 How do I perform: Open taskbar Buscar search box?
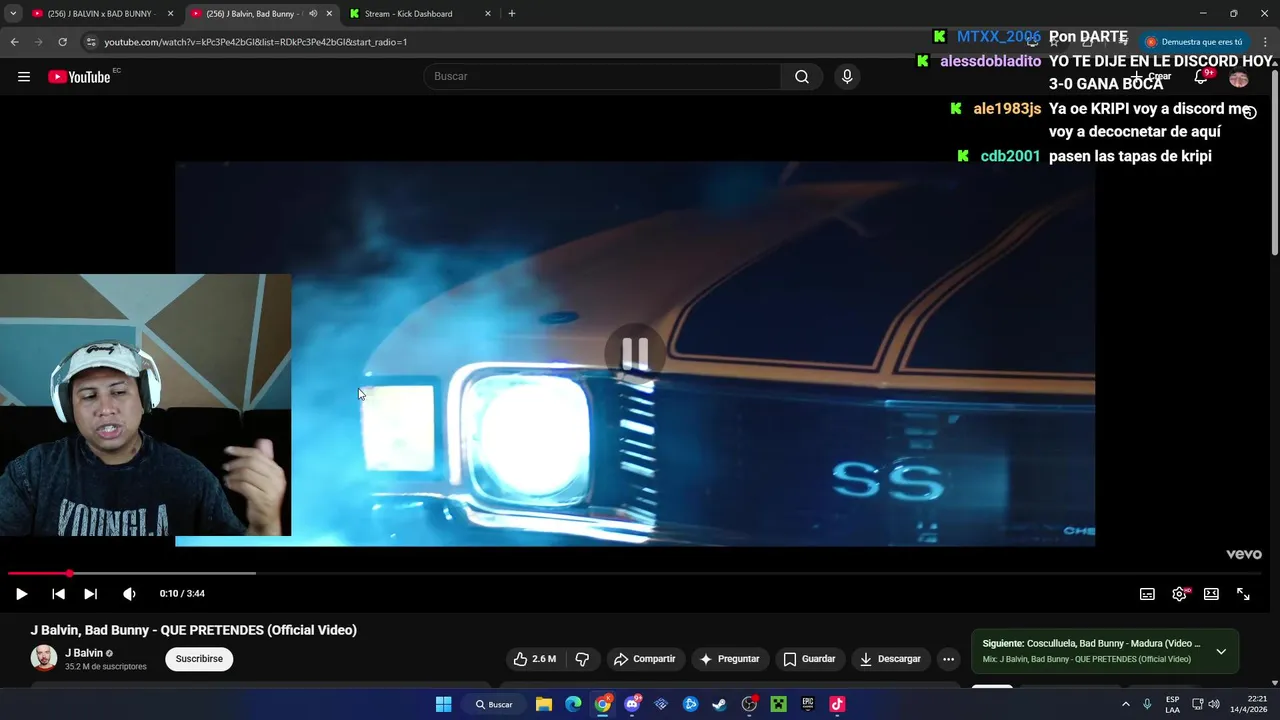494,704
